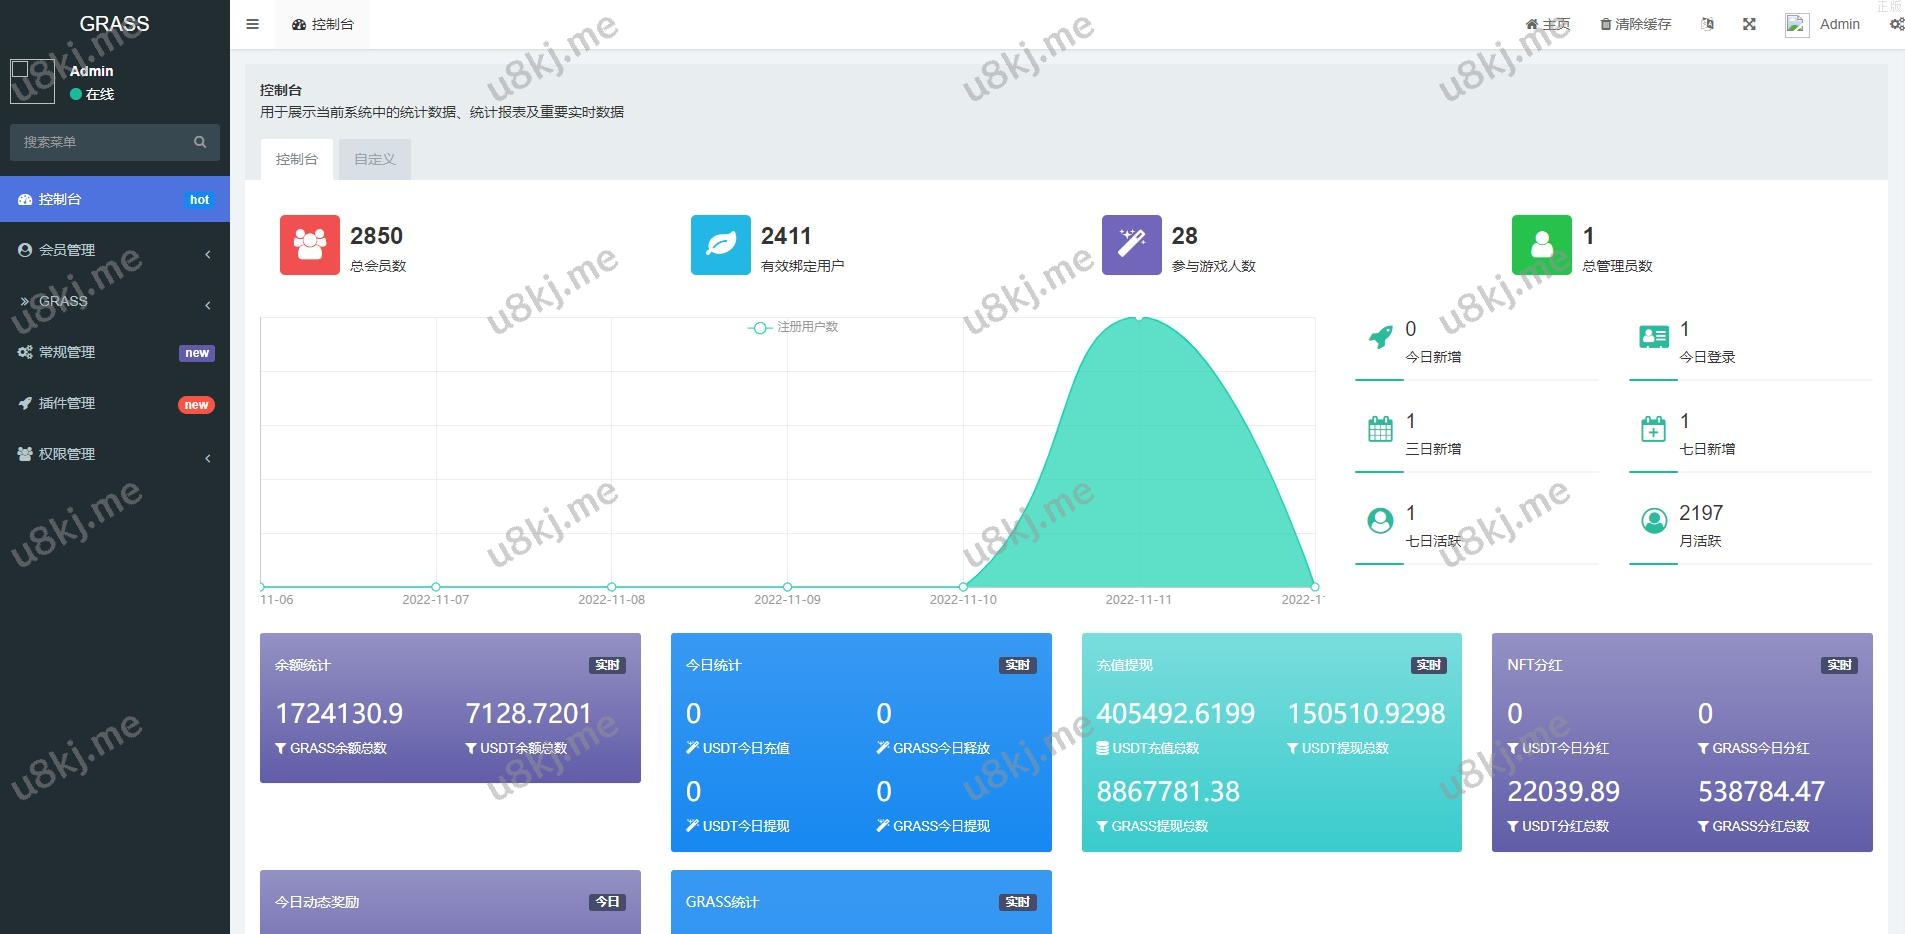This screenshot has height=934, width=1905.
Task: Expand the 会员管理 sidebar menu
Action: [x=114, y=250]
